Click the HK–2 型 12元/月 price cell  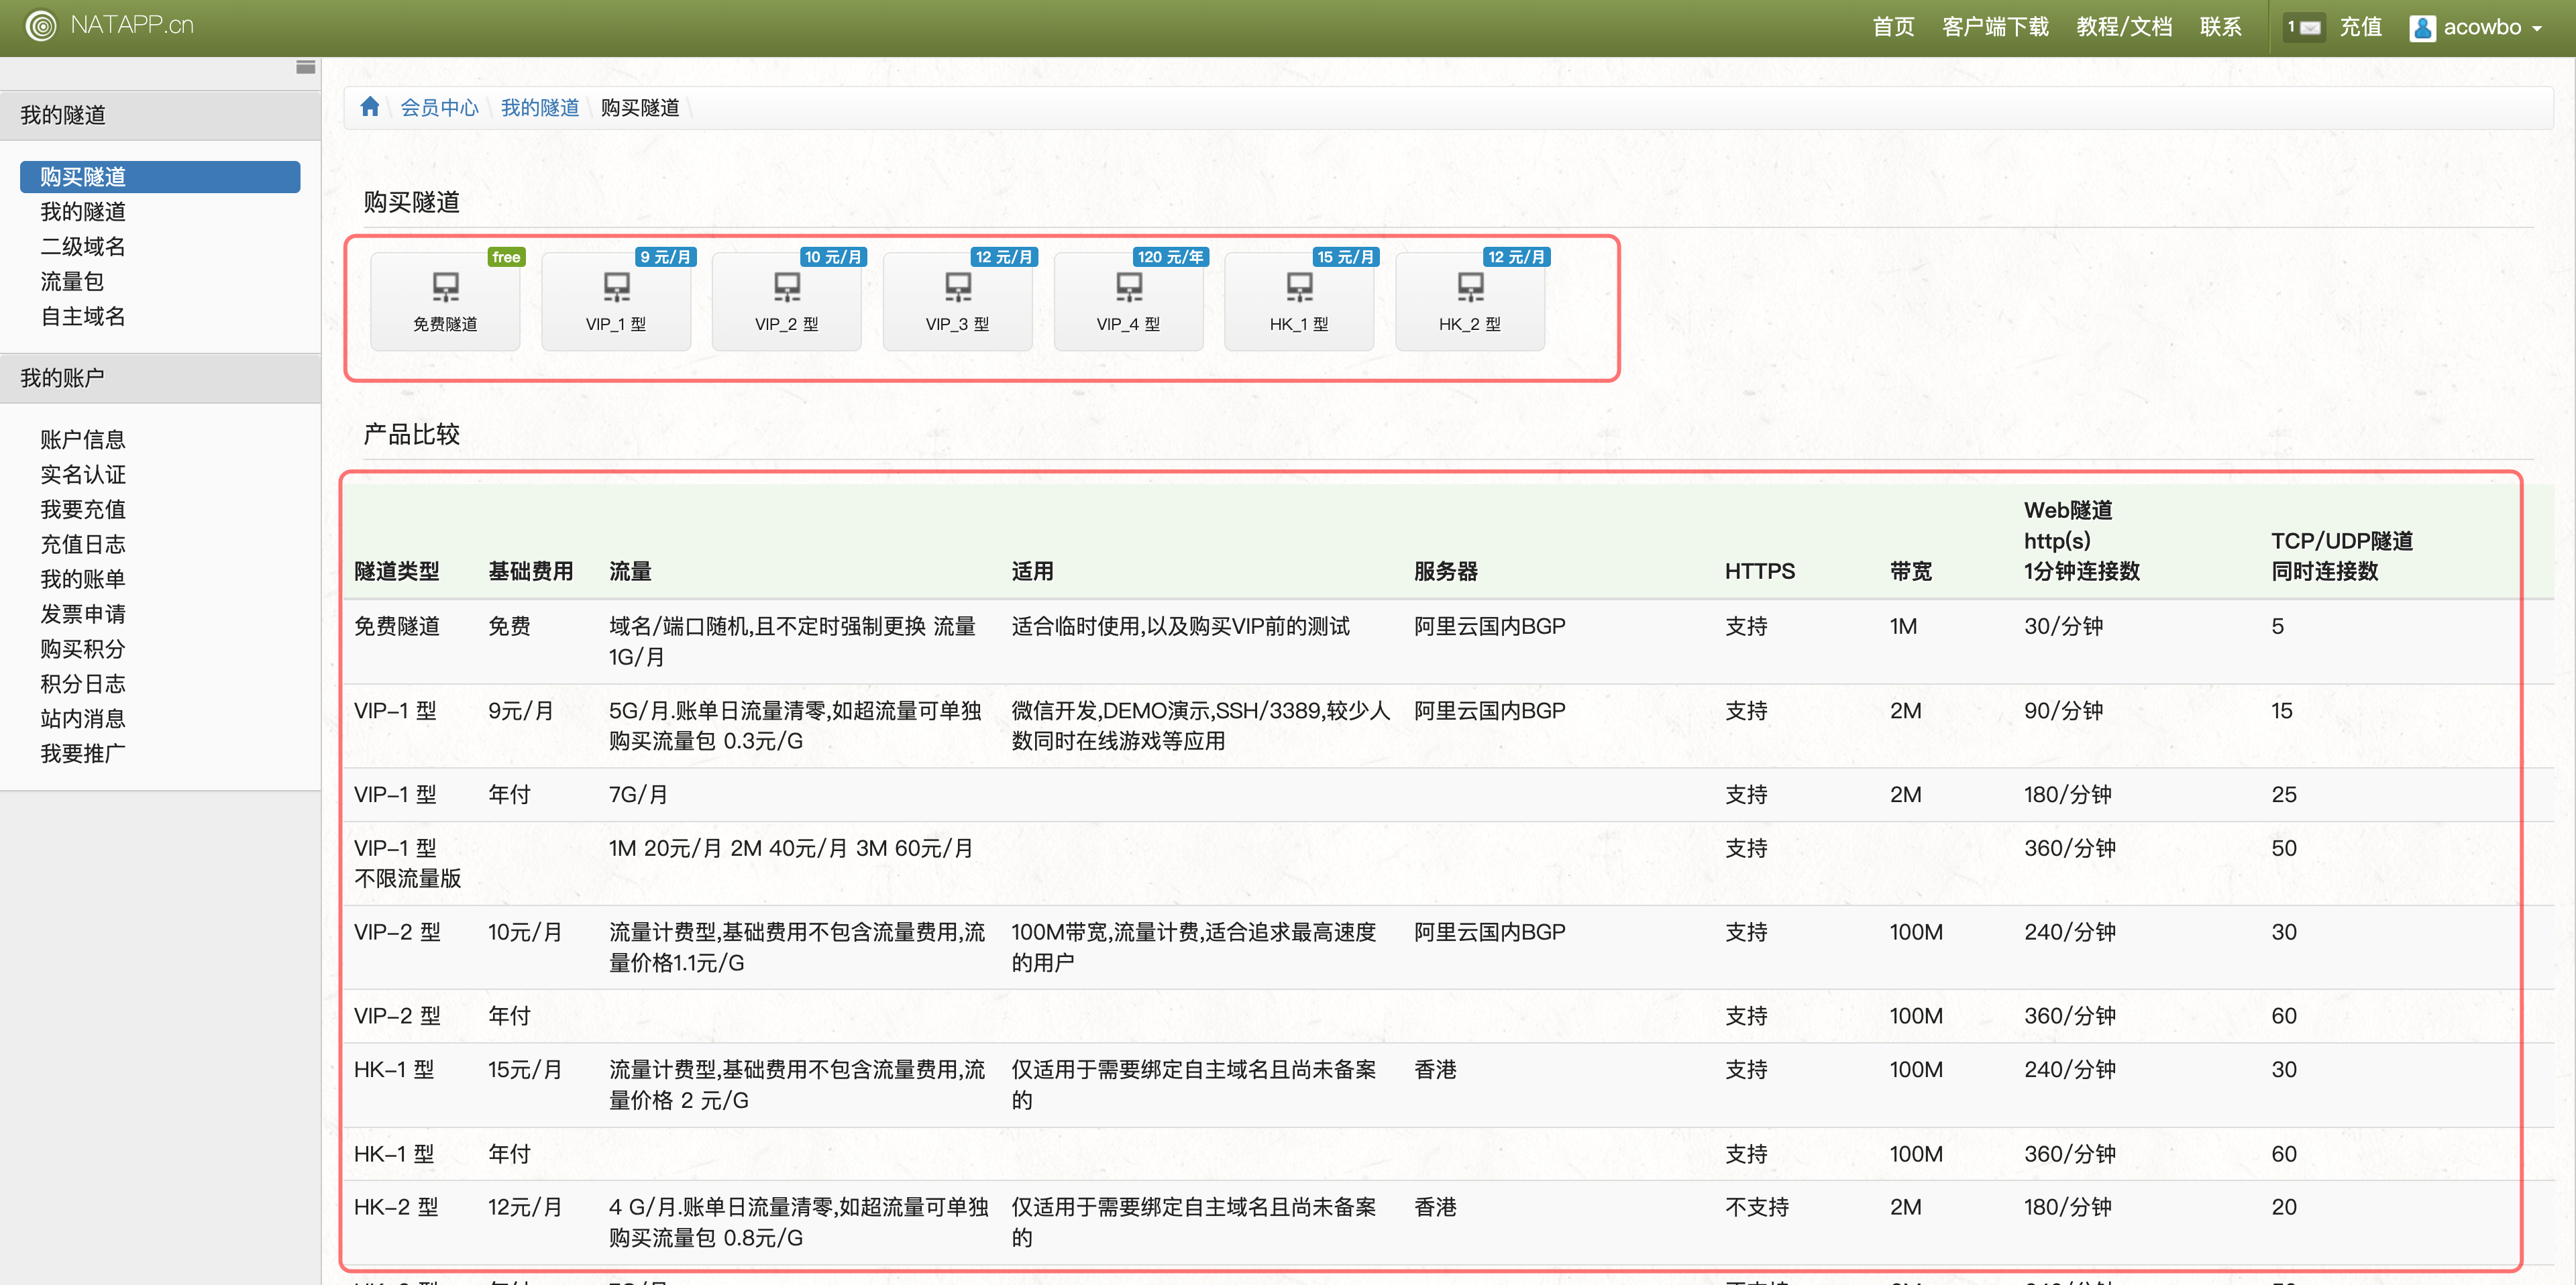click(x=524, y=1207)
